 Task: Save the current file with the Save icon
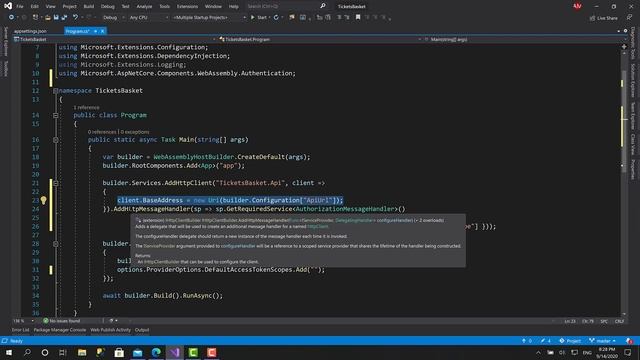coord(56,18)
